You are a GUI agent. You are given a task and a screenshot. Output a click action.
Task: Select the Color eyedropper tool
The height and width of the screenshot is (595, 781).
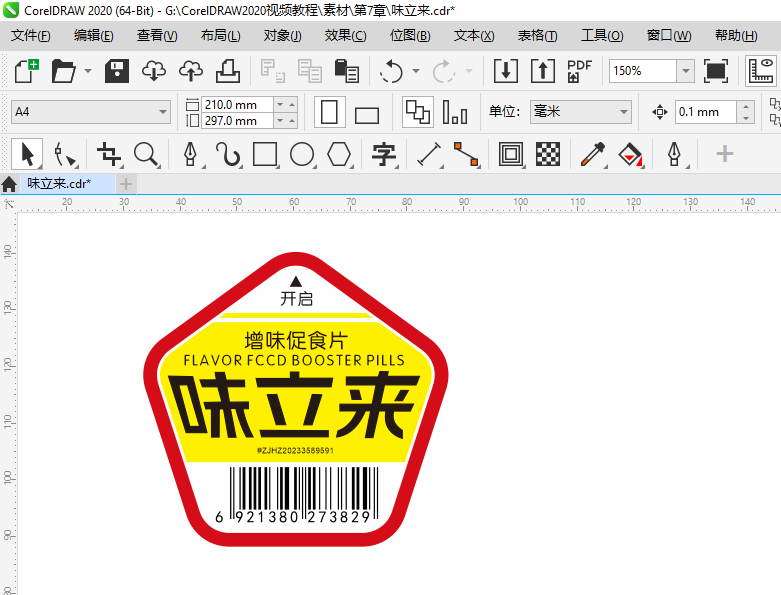pos(593,154)
